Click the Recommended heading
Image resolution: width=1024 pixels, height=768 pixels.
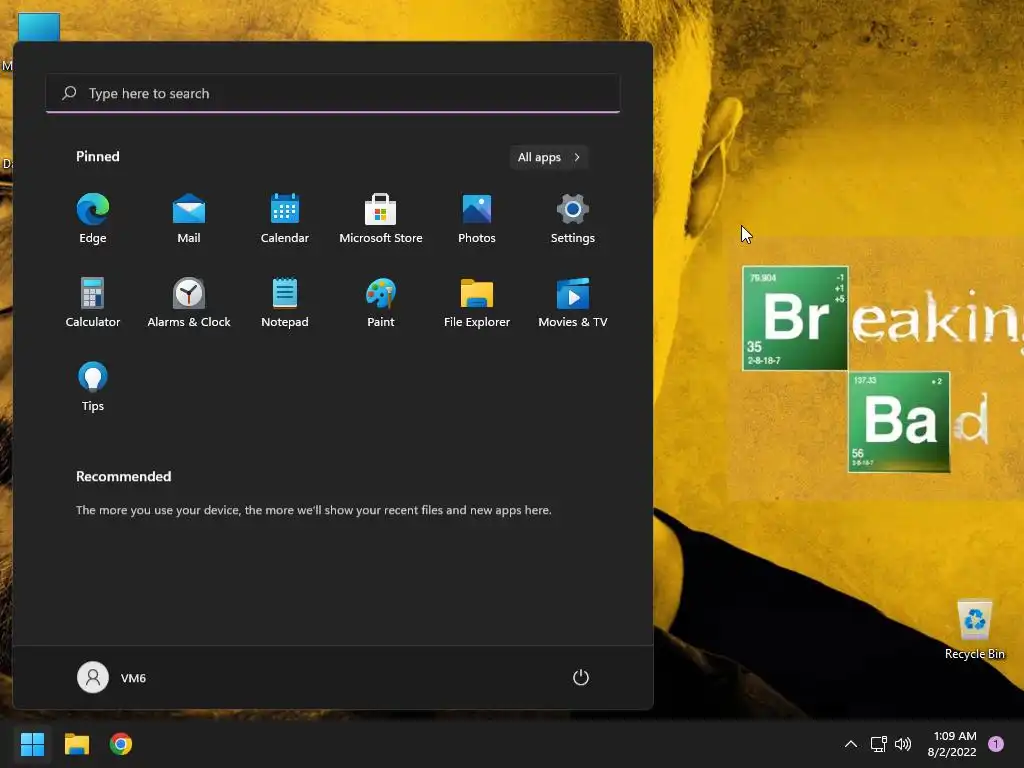pos(123,477)
